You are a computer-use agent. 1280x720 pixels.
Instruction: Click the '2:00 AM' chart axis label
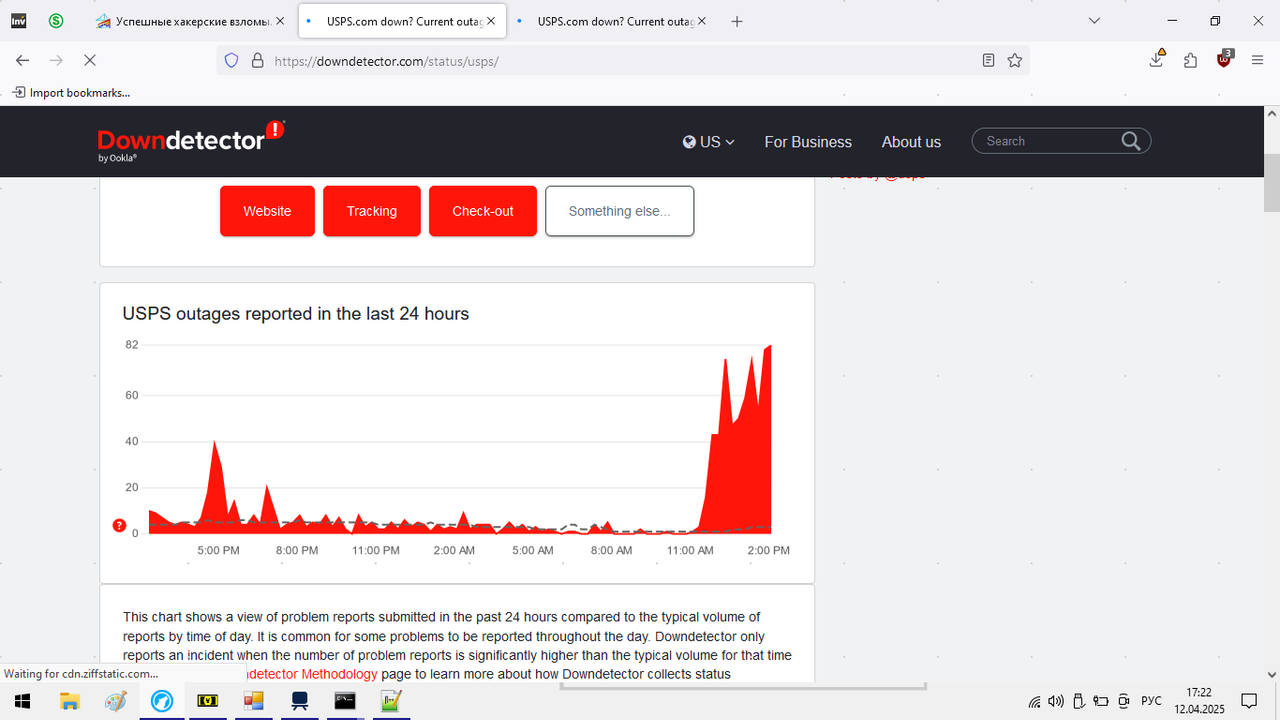click(454, 550)
